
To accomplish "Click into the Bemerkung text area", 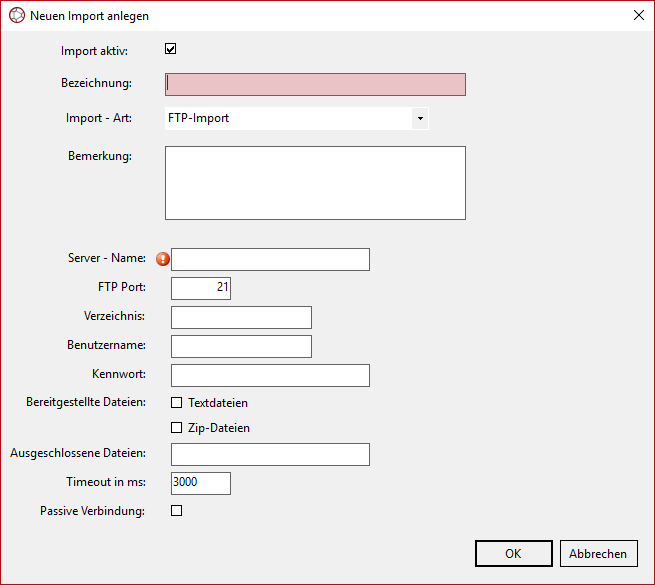I will click(315, 183).
